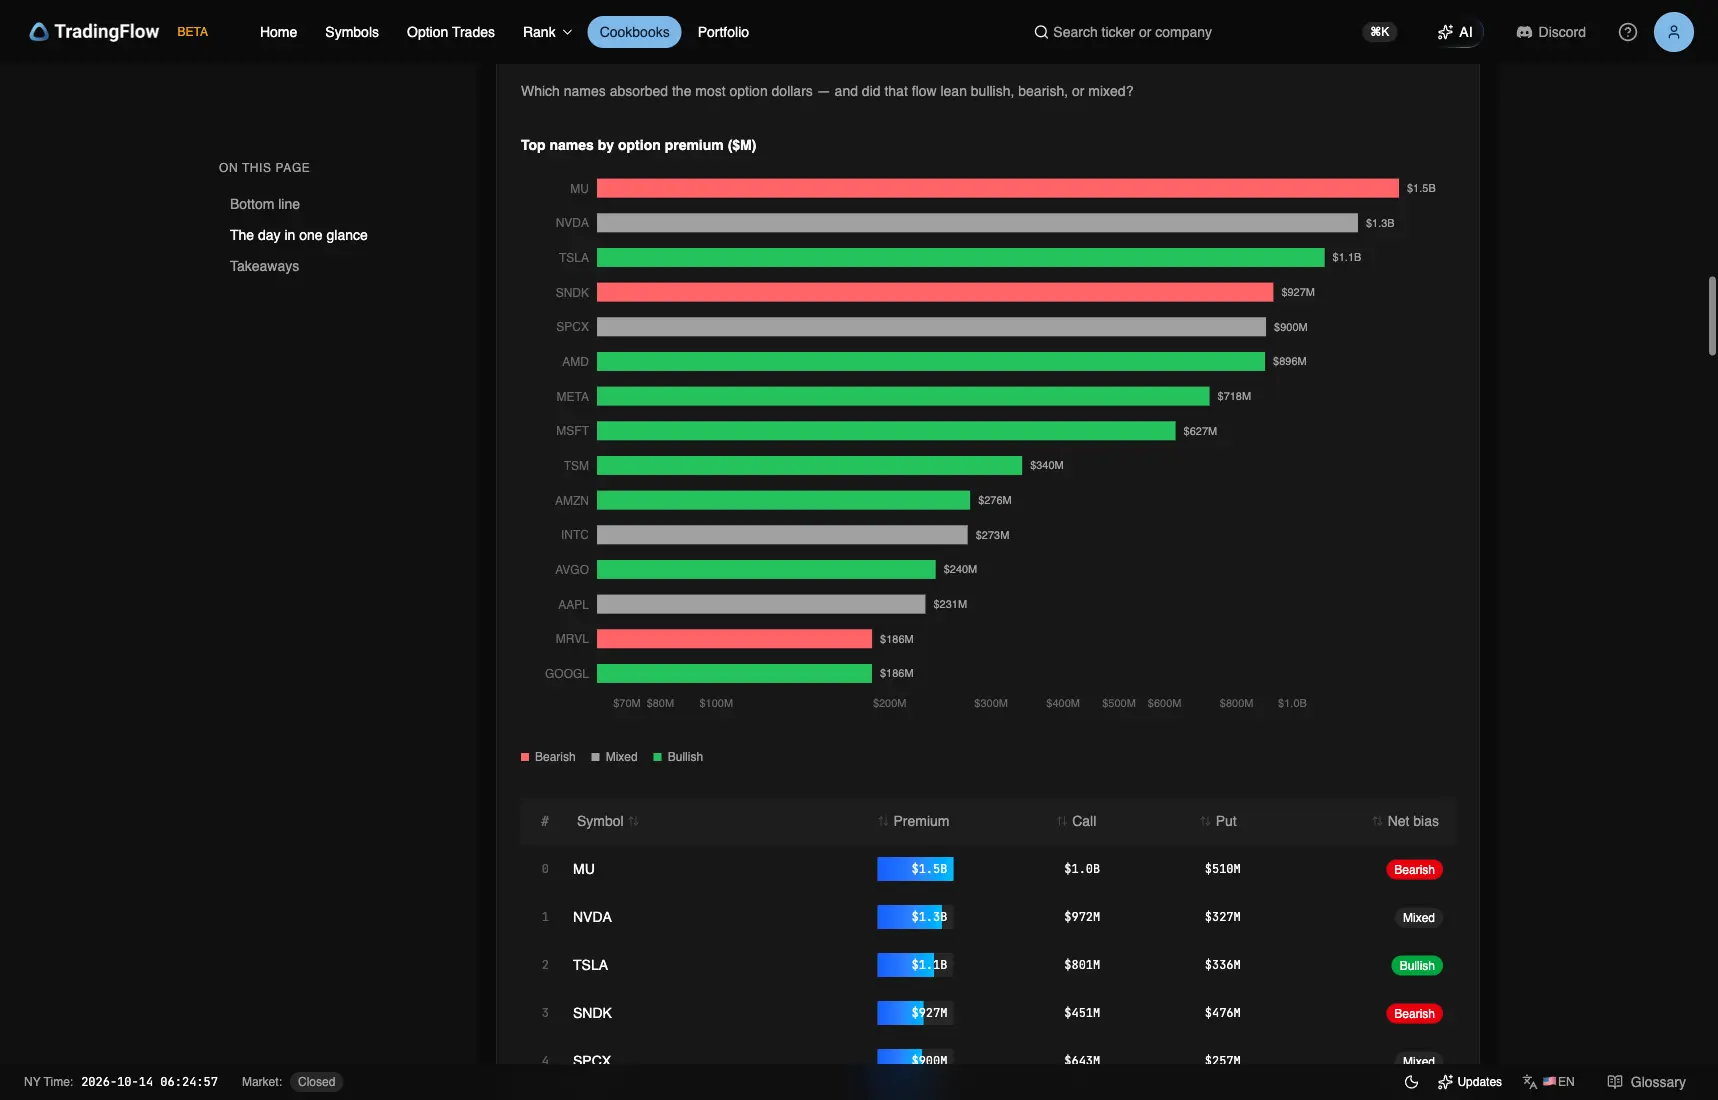1718x1100 pixels.
Task: Click the green Bullish badge for TSLA
Action: point(1416,966)
